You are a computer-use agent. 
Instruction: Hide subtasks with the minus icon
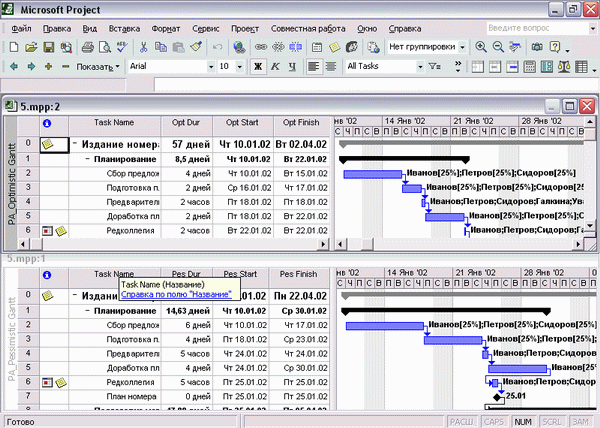point(66,67)
